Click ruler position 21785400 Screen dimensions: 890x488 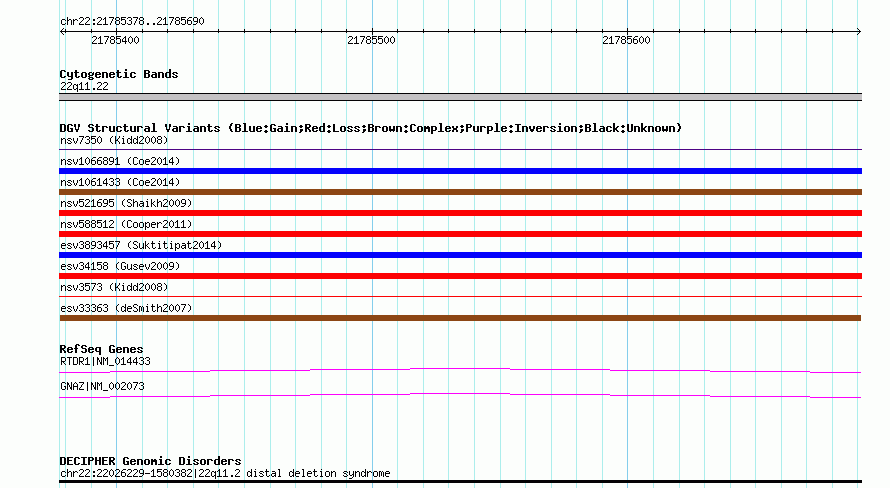[x=115, y=40]
